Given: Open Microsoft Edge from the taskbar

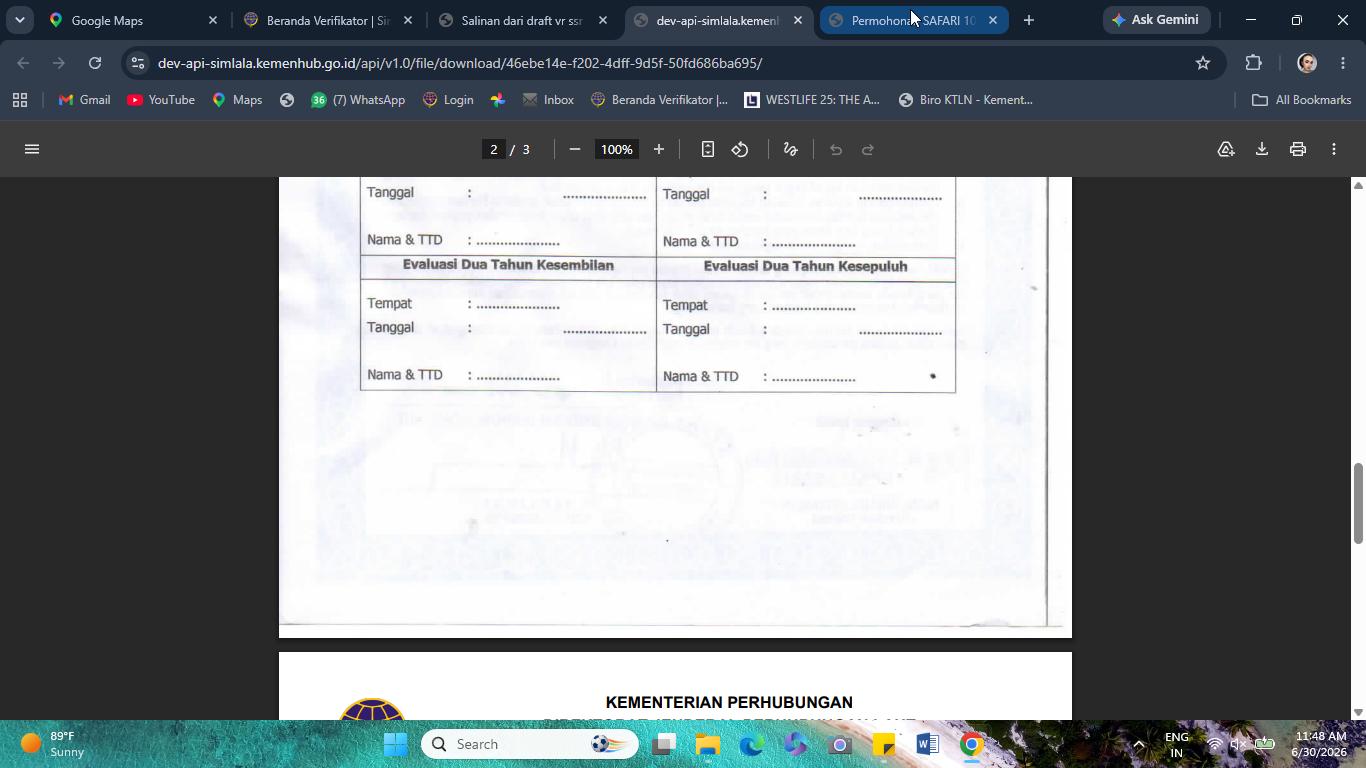Looking at the screenshot, I should tap(752, 744).
